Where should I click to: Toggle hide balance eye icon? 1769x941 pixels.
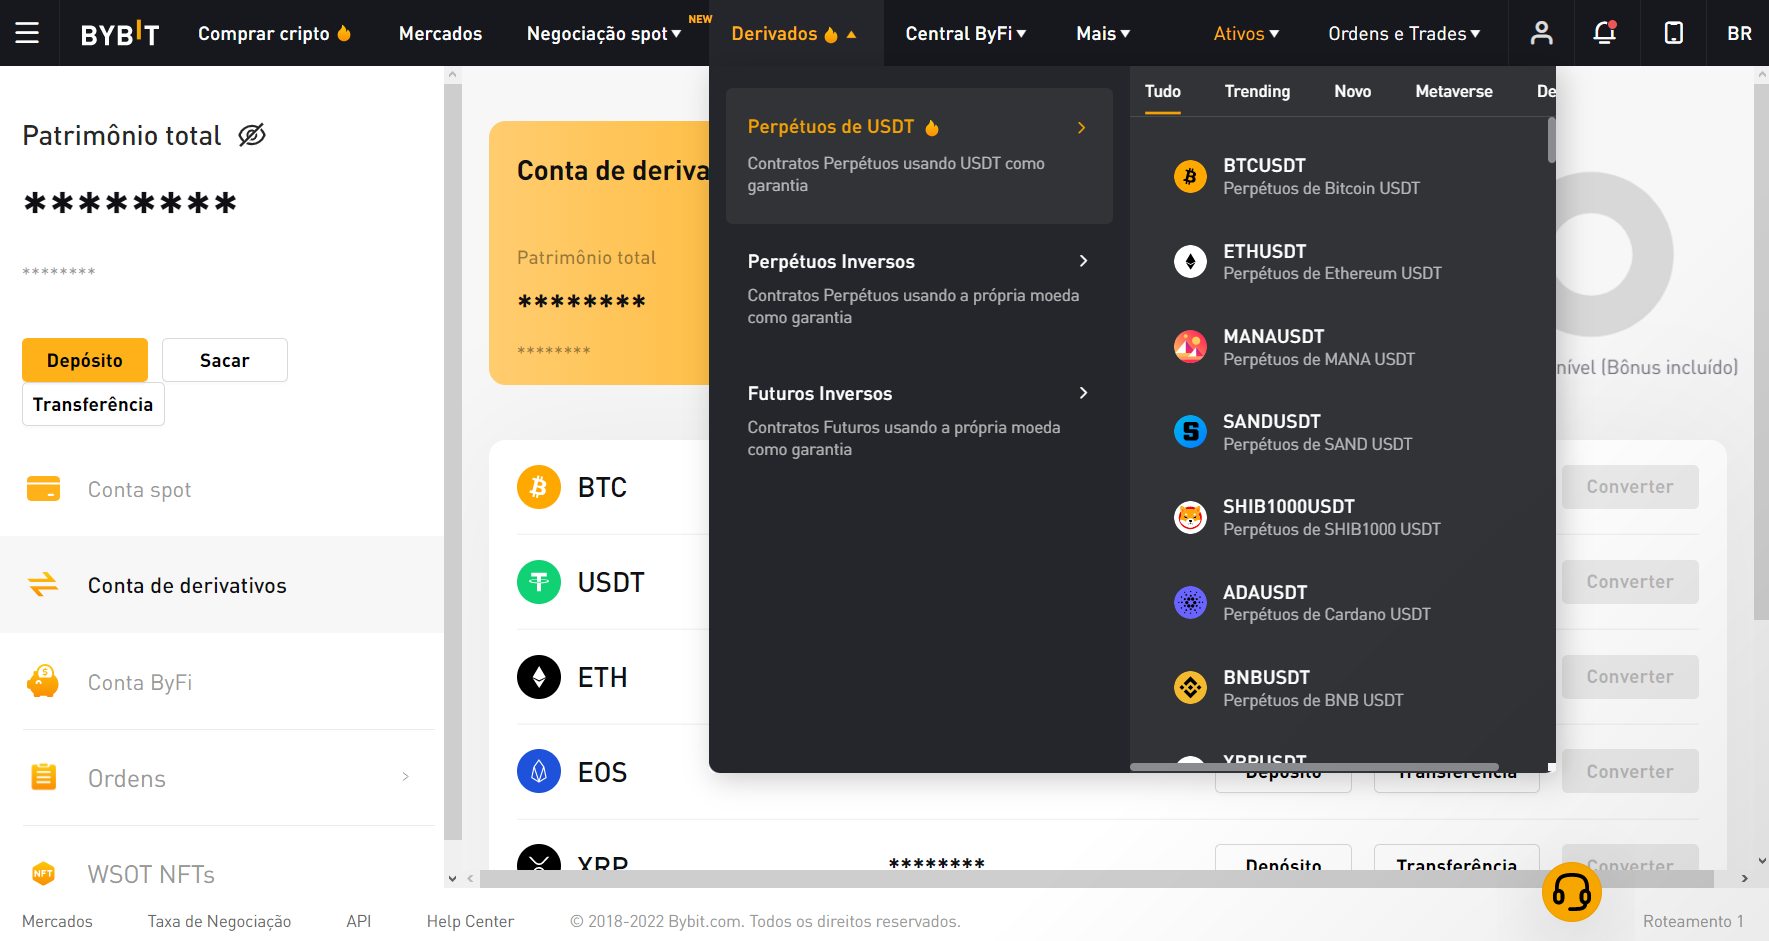tap(252, 135)
